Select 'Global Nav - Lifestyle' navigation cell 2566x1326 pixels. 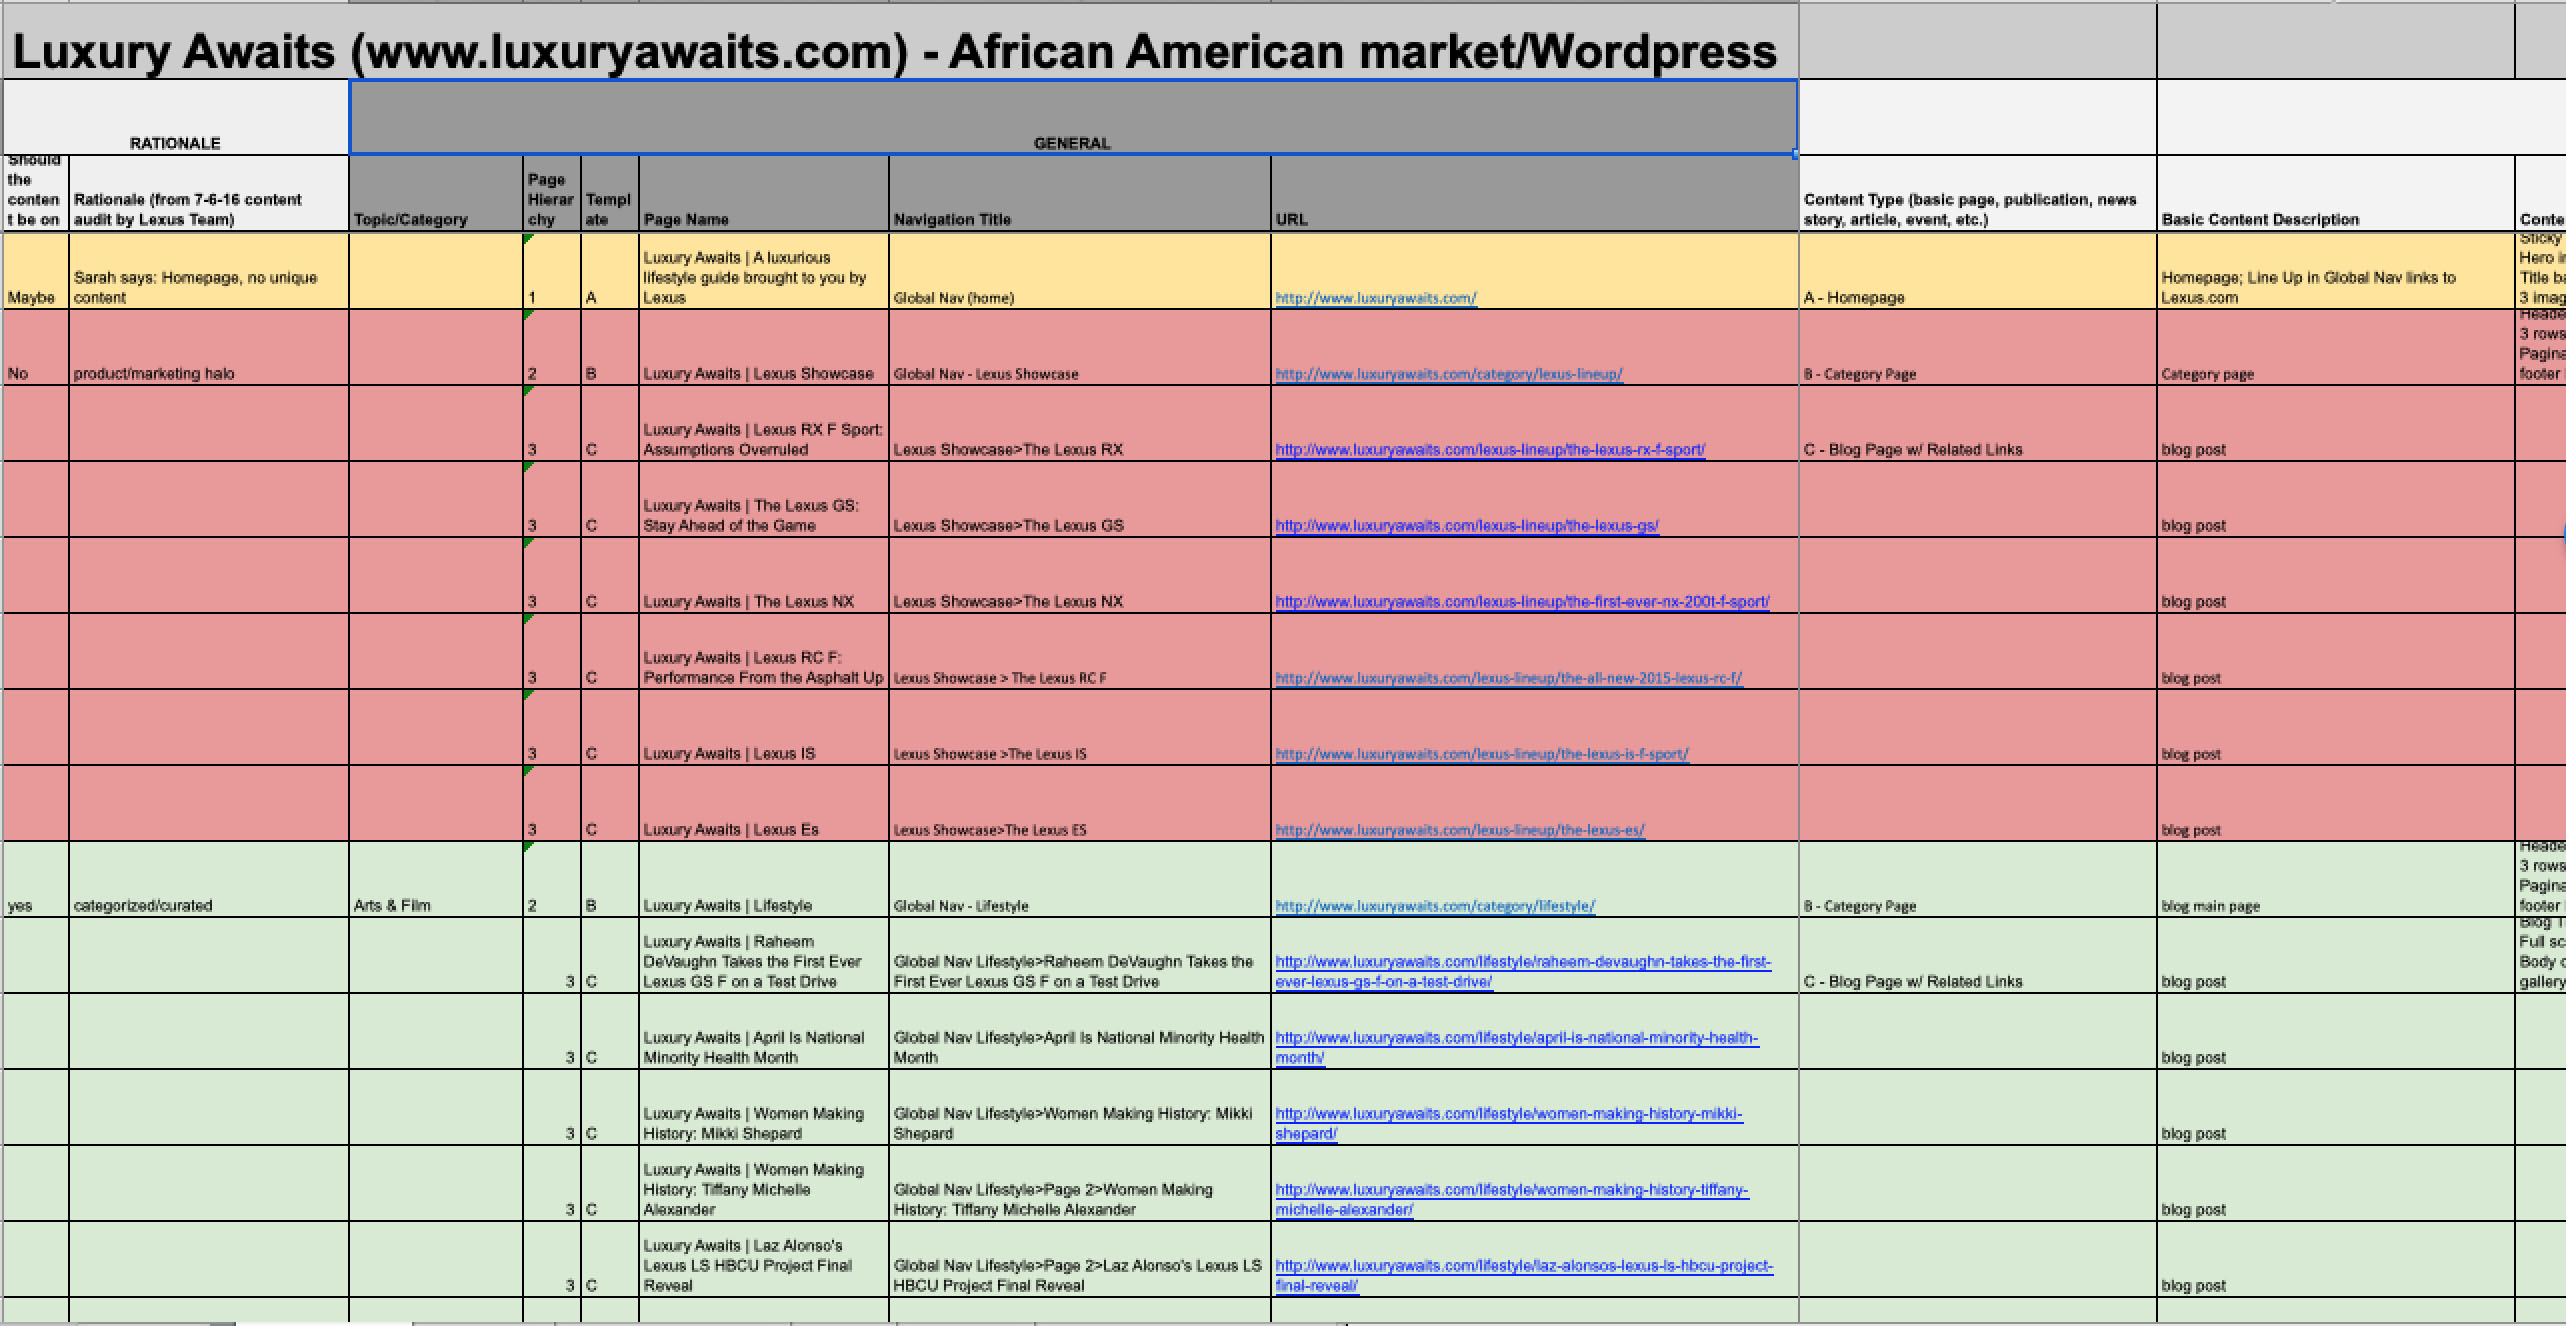coord(1080,879)
